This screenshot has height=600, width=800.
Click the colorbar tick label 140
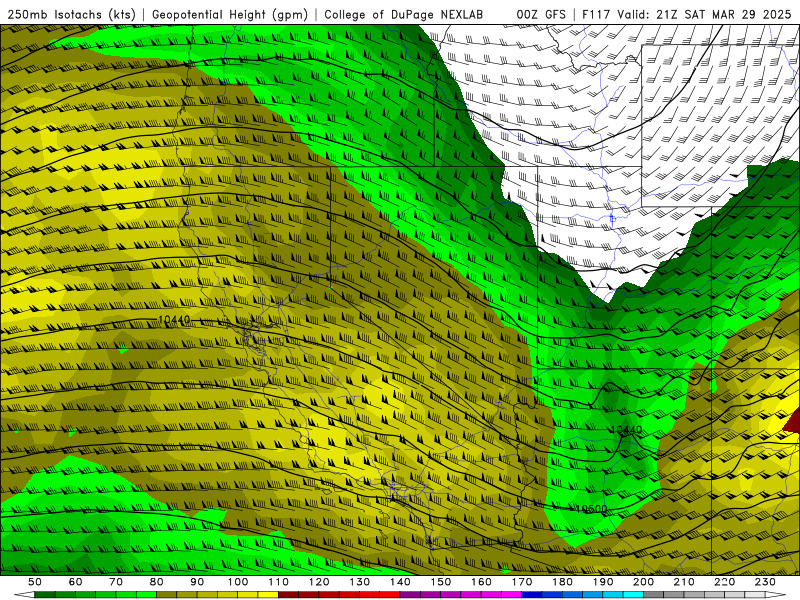click(x=400, y=582)
